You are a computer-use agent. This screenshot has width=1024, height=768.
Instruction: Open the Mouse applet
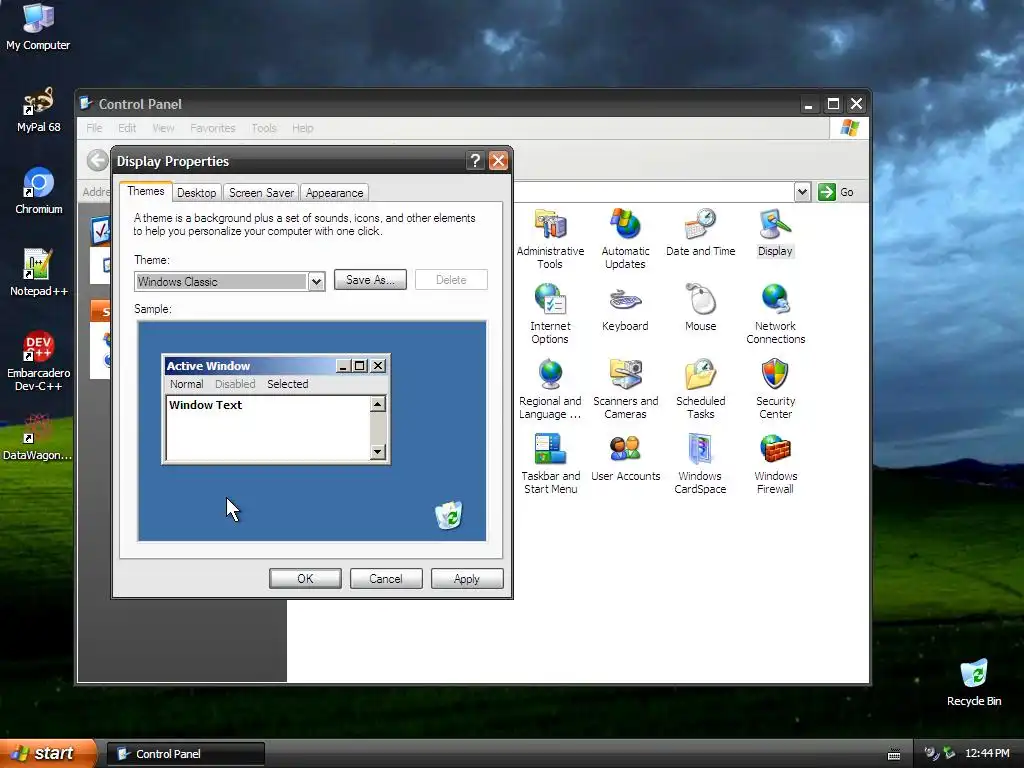(700, 308)
